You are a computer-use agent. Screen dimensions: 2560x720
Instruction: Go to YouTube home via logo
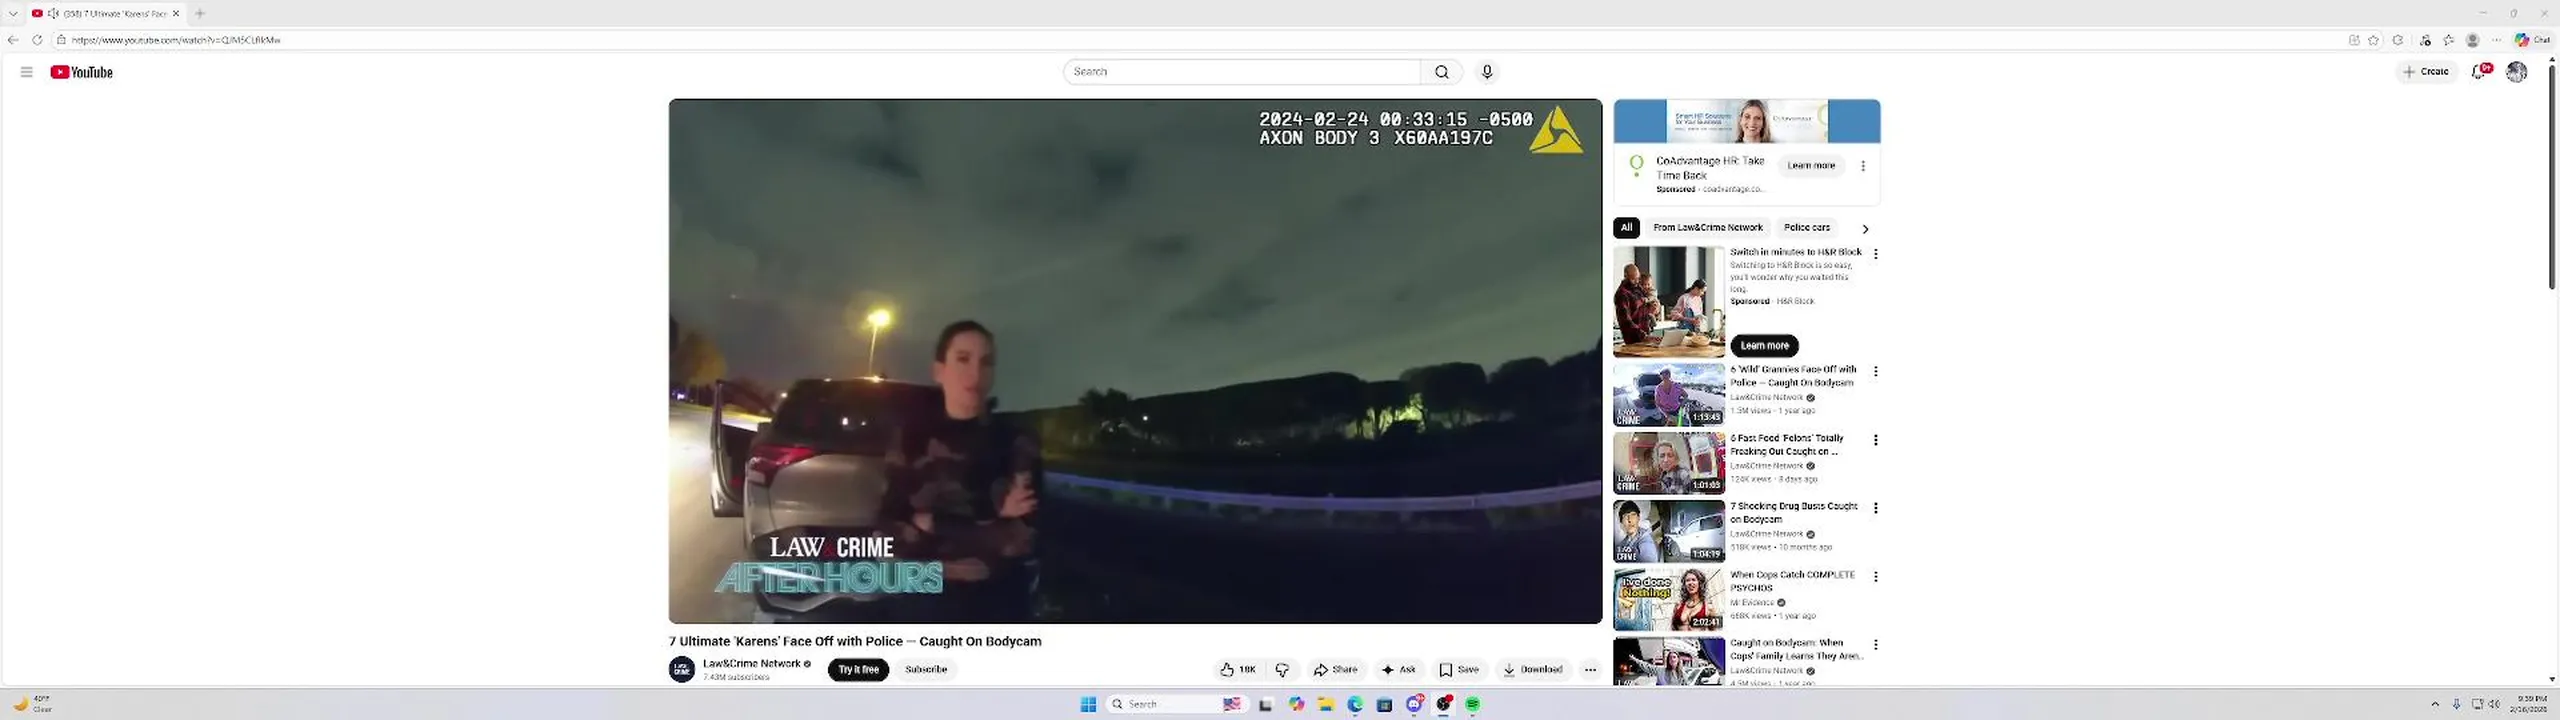82,72
